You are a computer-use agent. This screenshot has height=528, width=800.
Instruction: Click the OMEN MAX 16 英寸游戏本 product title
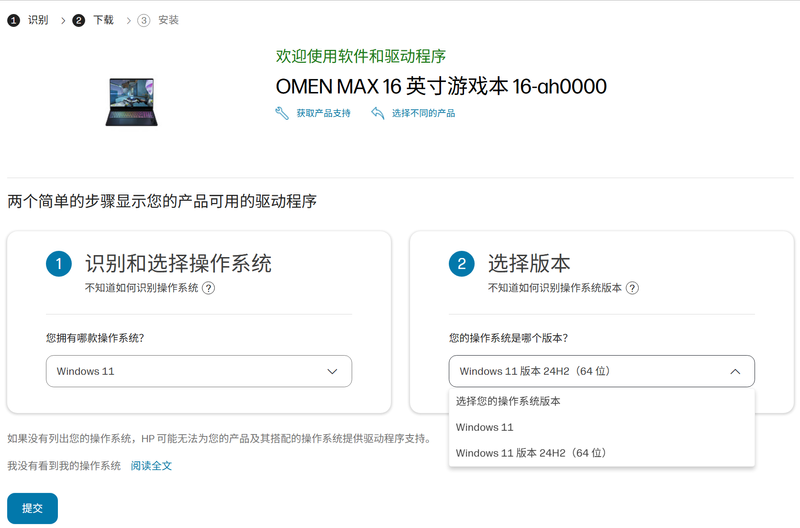441,87
